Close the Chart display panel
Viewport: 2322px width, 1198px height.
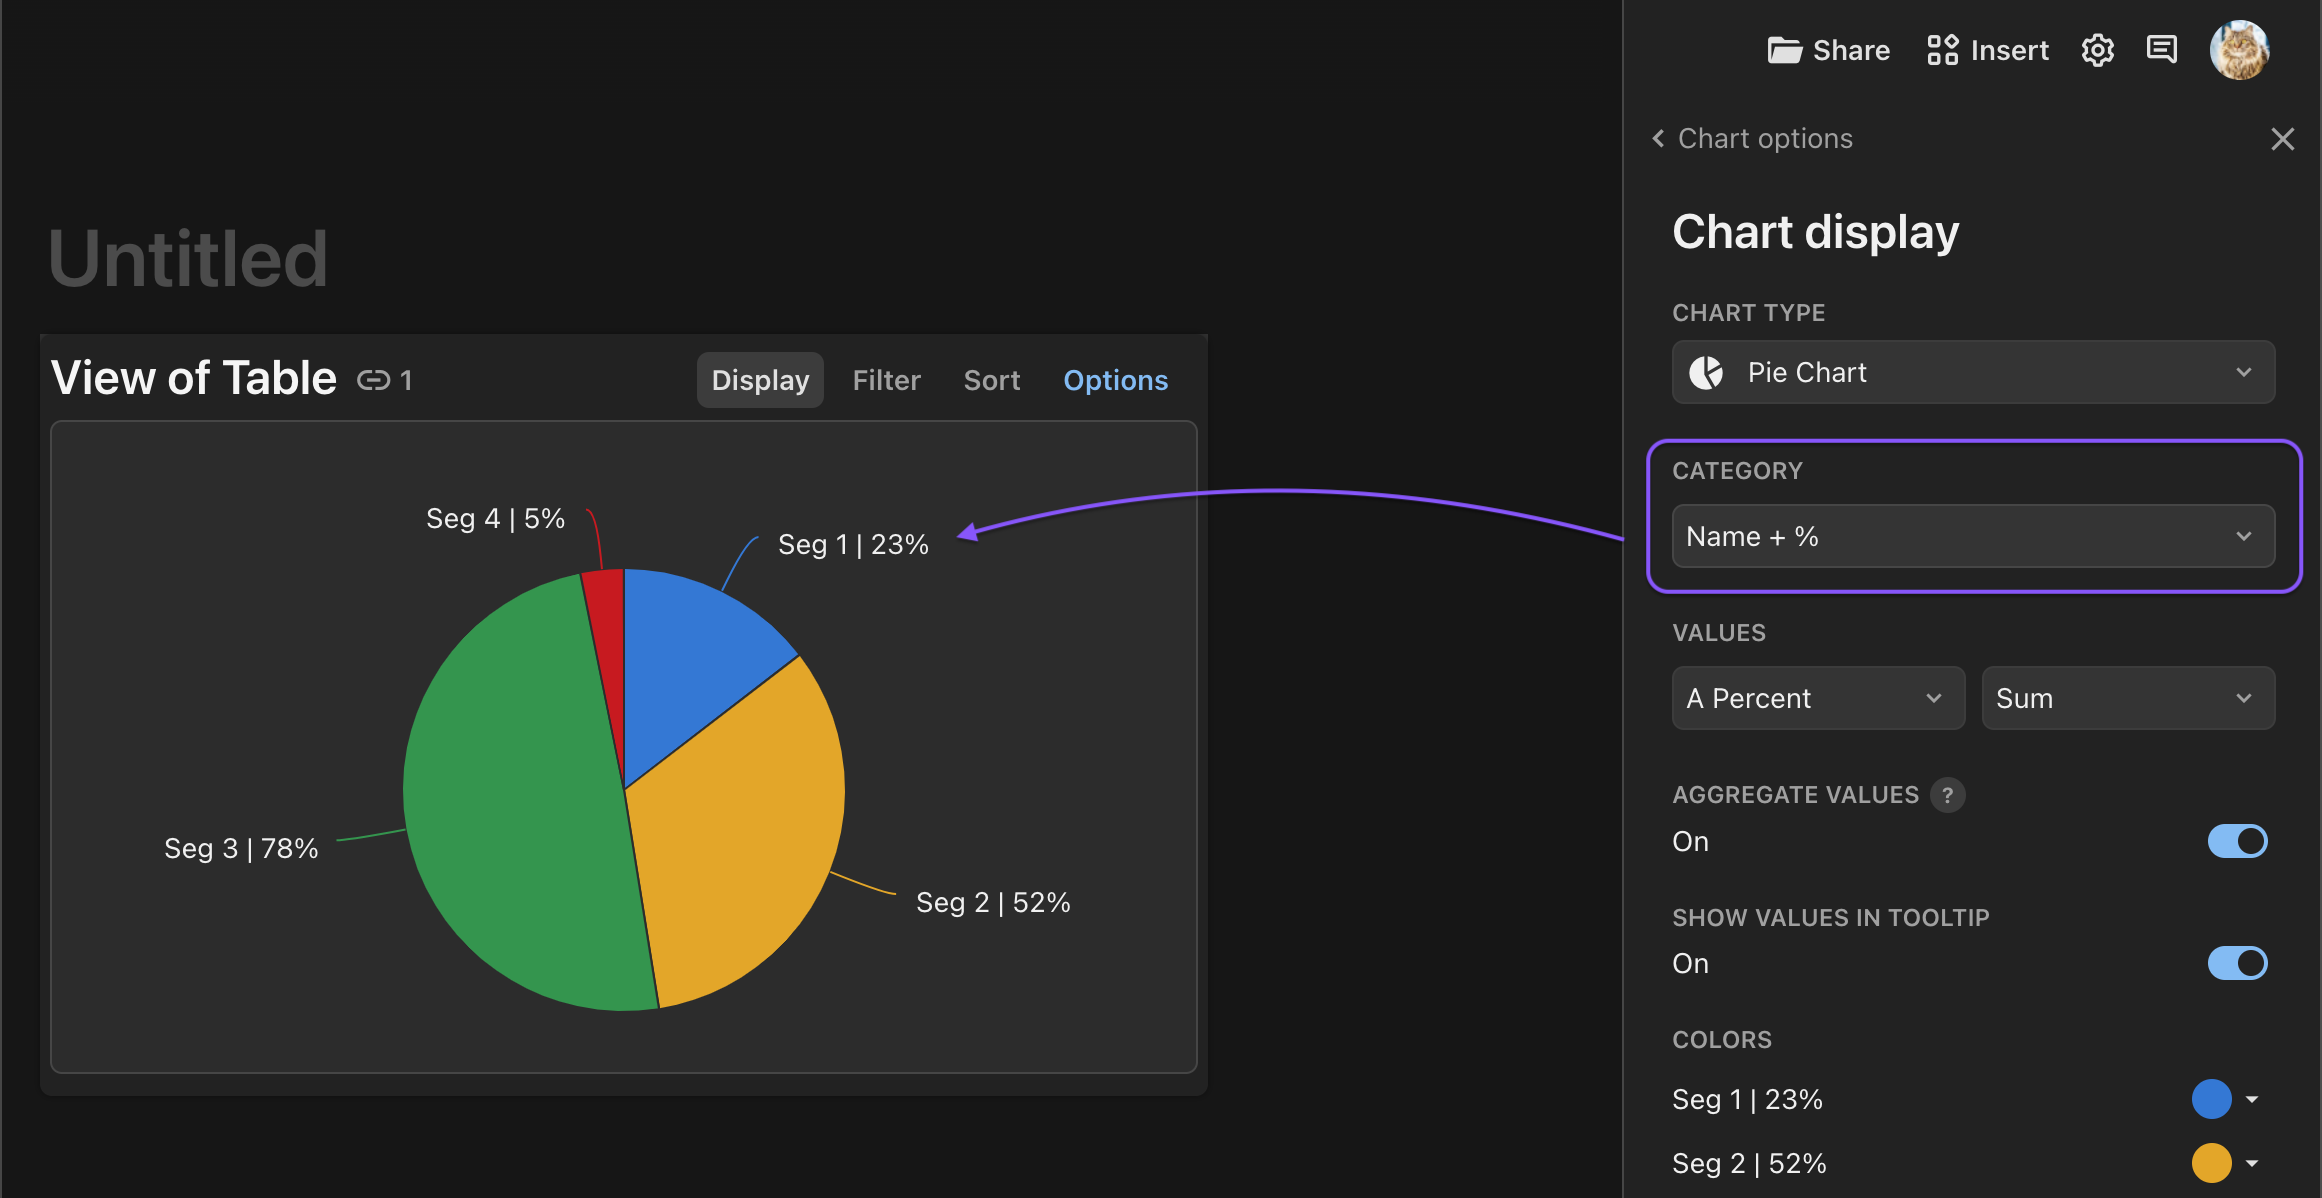pyautogui.click(x=2283, y=139)
